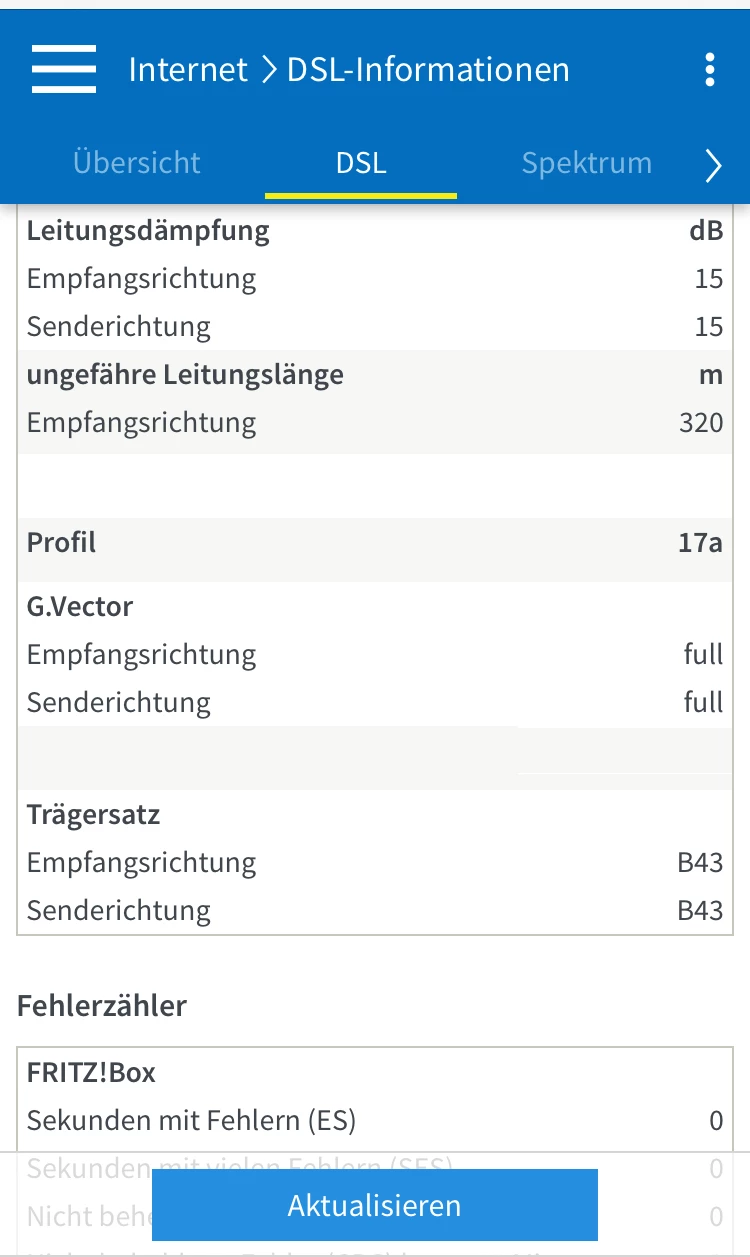The width and height of the screenshot is (750, 1257).
Task: Open the Spektrum tab
Action: 586,163
